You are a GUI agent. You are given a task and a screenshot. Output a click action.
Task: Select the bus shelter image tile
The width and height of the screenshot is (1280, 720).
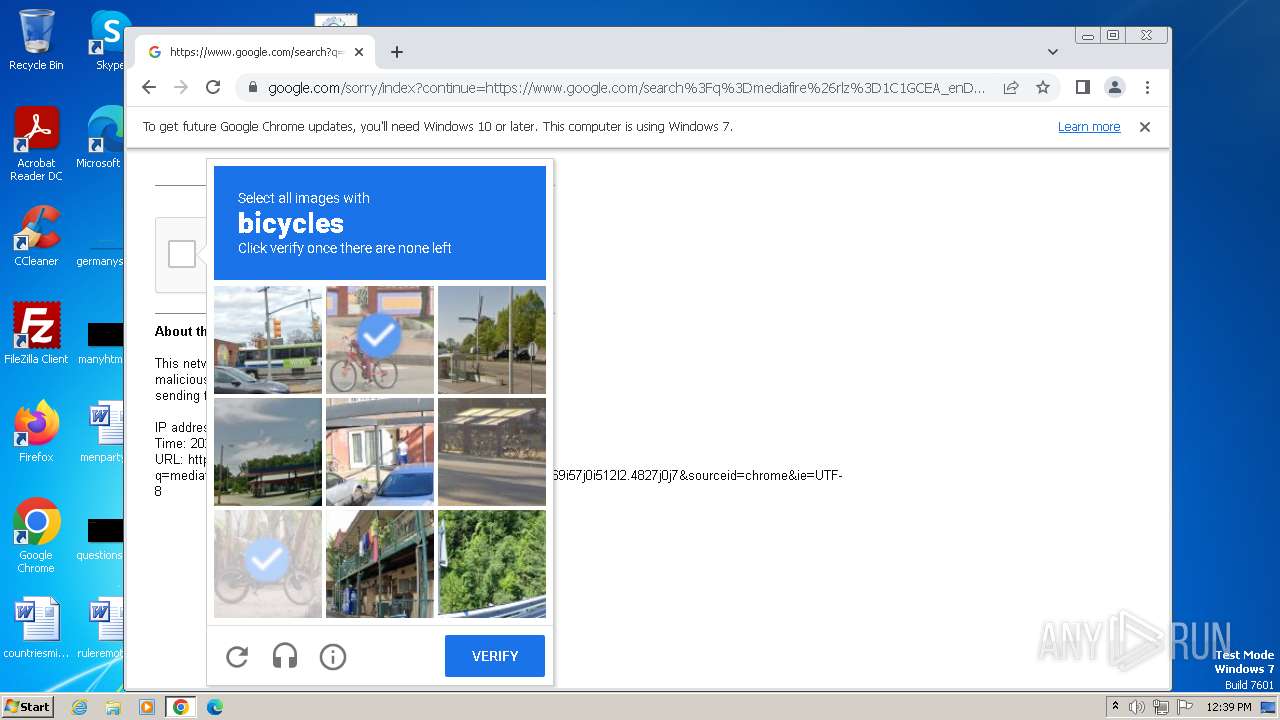(492, 340)
